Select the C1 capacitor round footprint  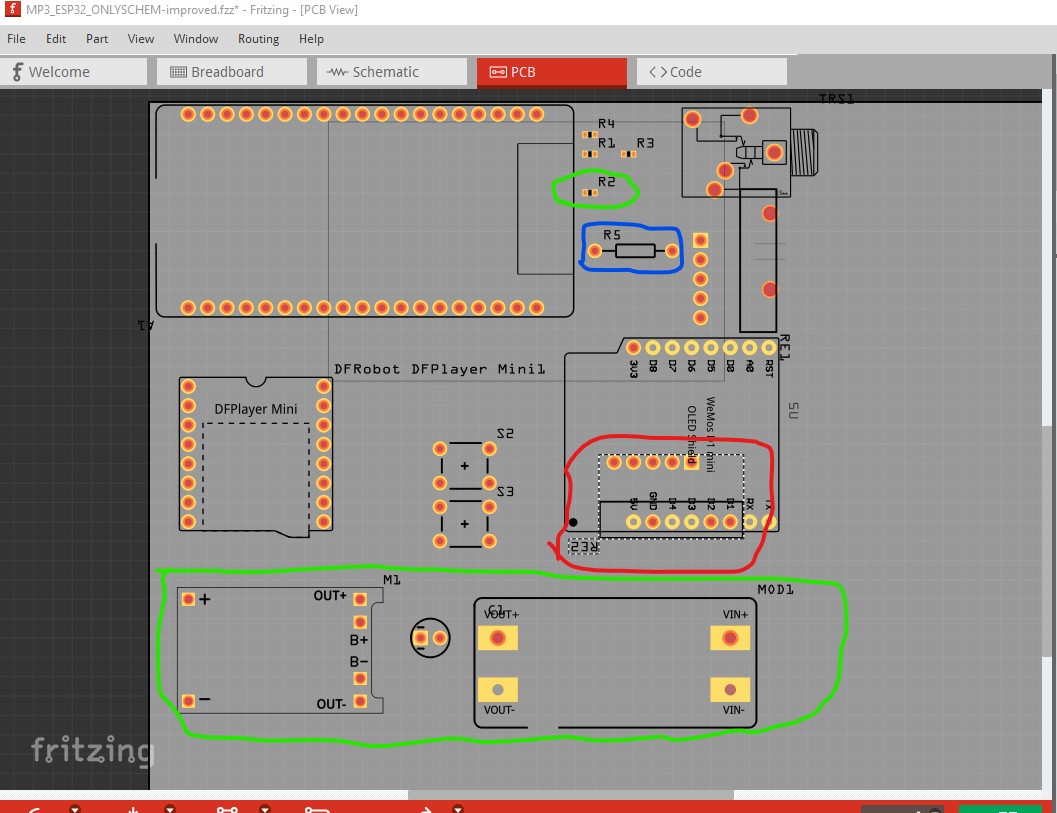pyautogui.click(x=430, y=638)
